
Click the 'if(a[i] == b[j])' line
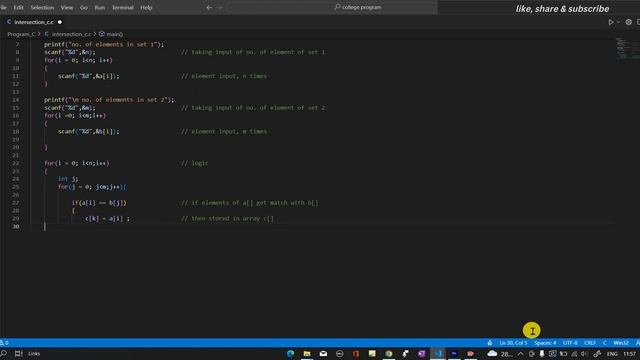click(x=99, y=203)
